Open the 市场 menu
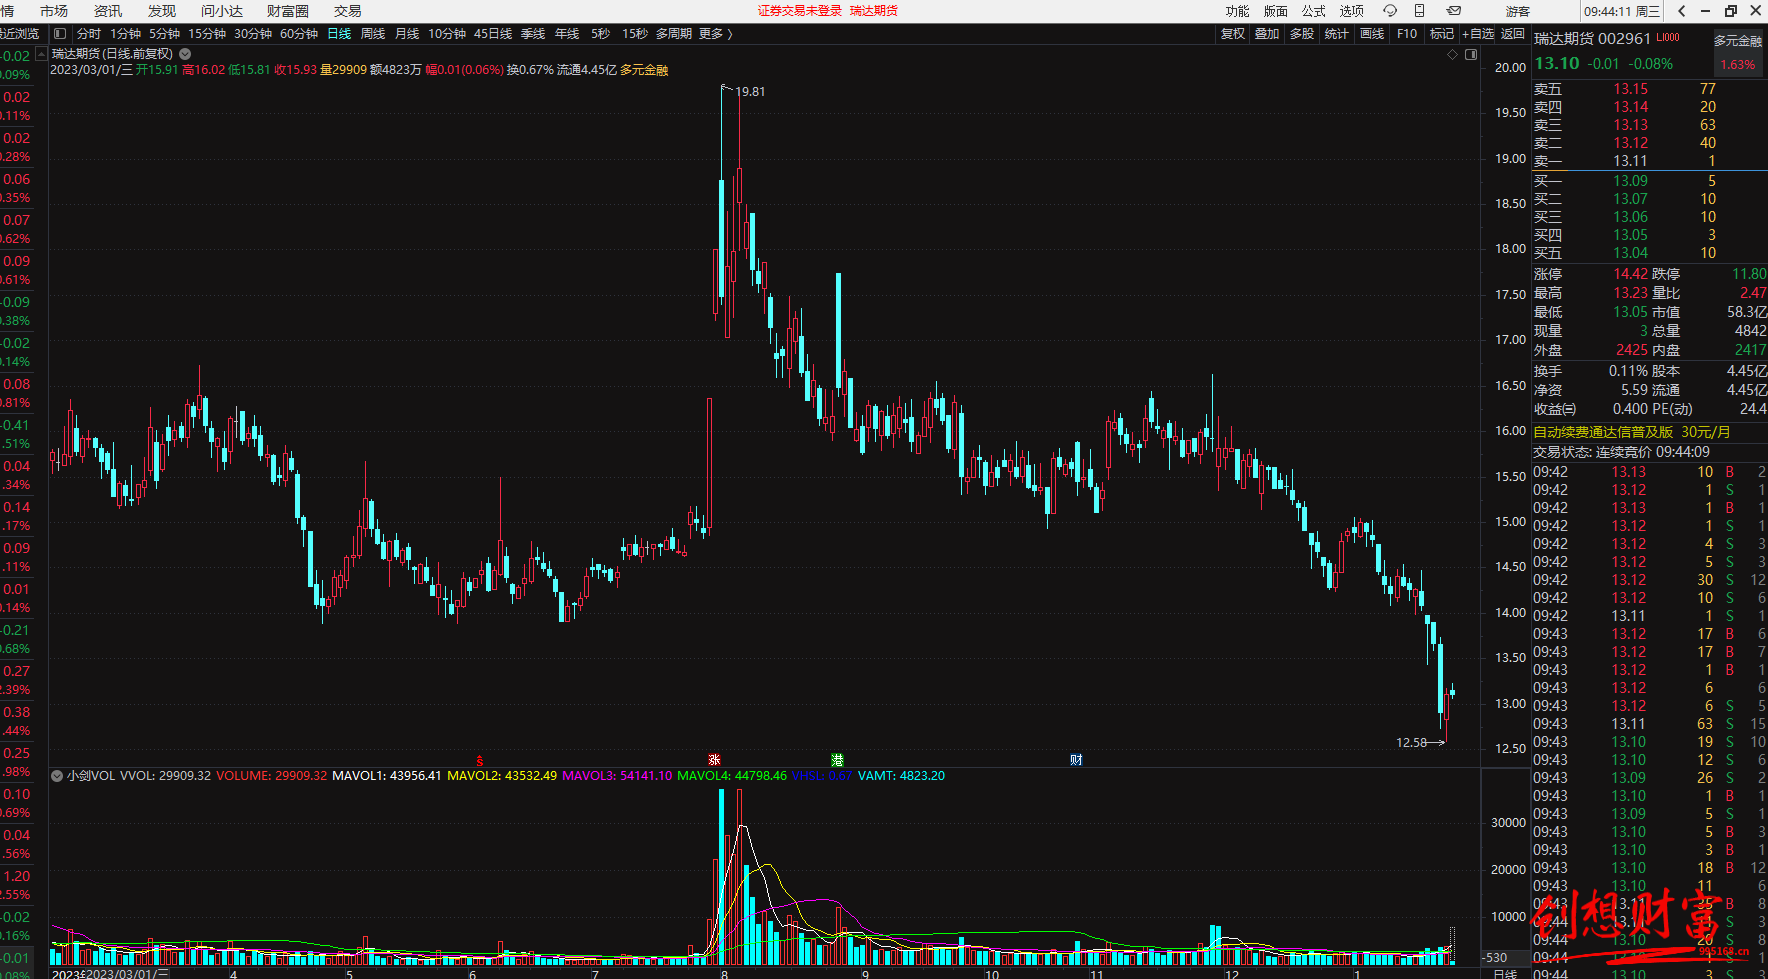 point(54,11)
